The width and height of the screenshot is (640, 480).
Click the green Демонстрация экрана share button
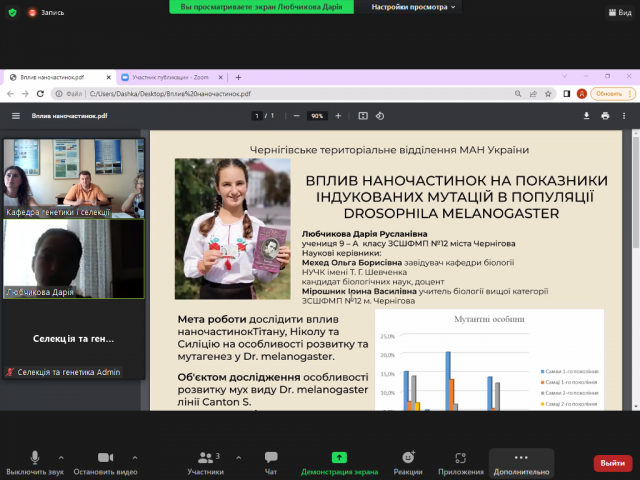339,461
